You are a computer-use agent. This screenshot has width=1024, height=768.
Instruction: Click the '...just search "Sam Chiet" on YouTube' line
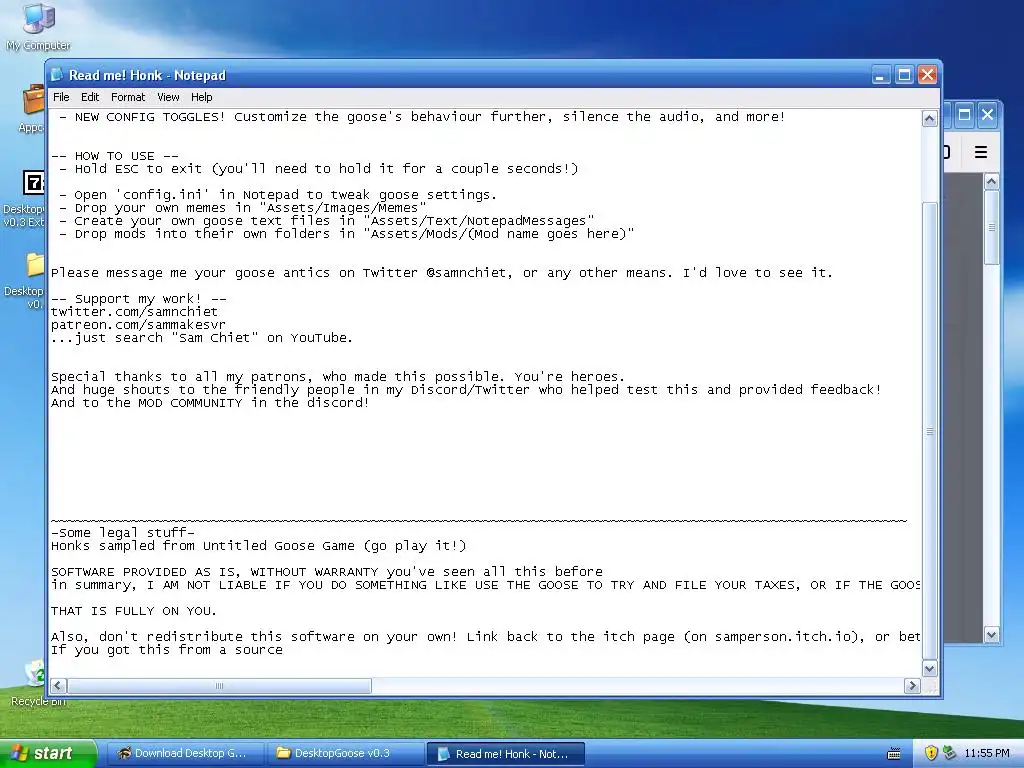[202, 338]
